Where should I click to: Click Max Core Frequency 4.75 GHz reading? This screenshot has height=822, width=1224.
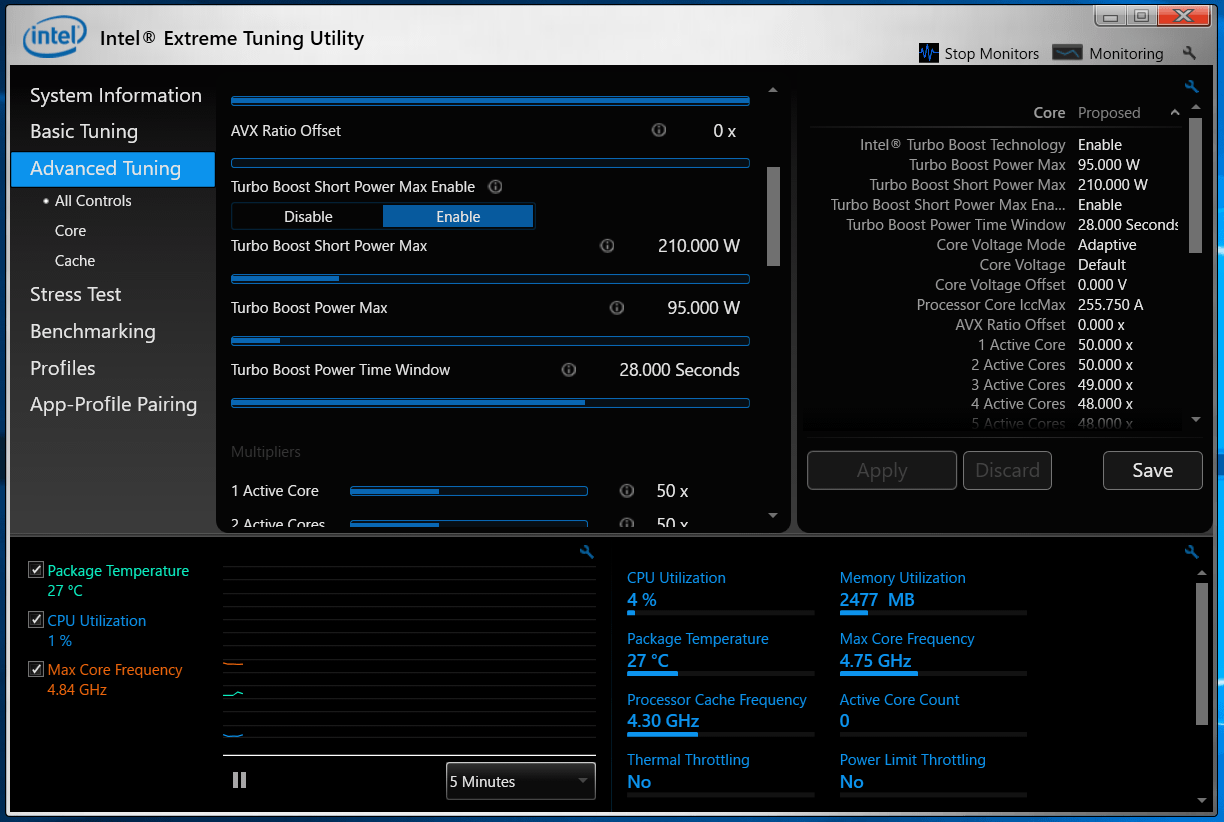(x=876, y=661)
